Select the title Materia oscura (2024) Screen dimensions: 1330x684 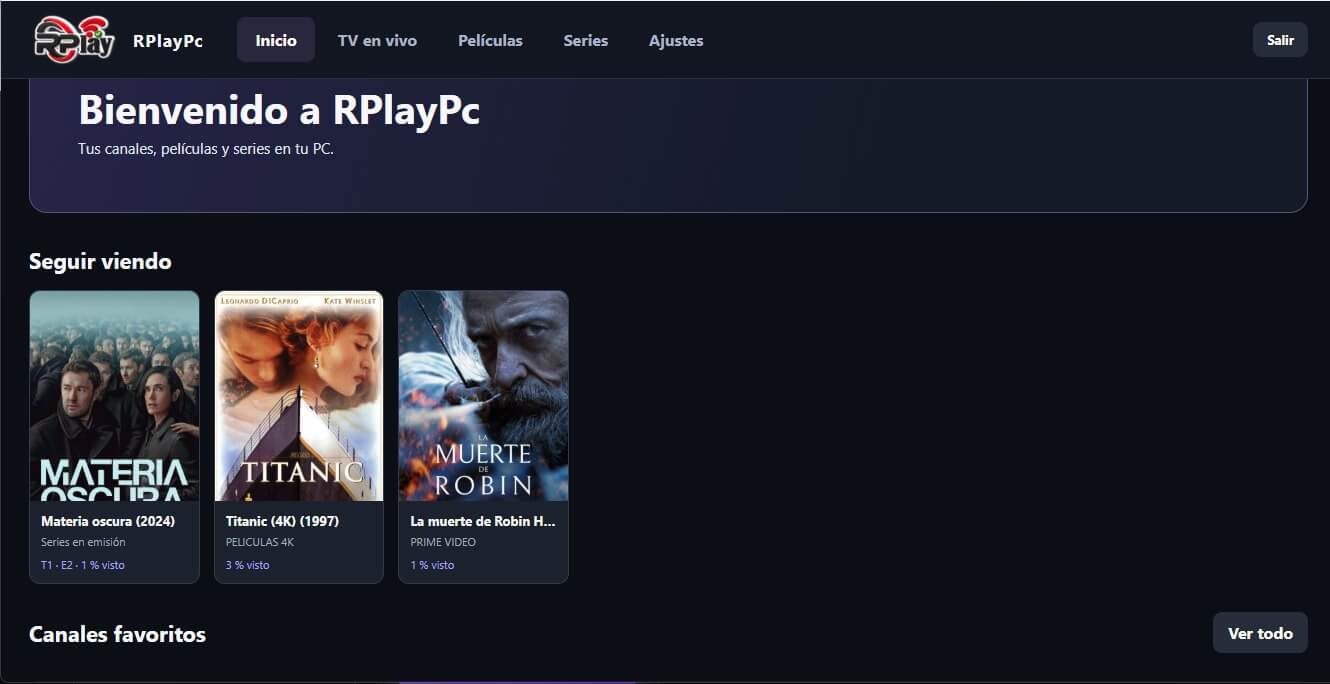point(108,521)
